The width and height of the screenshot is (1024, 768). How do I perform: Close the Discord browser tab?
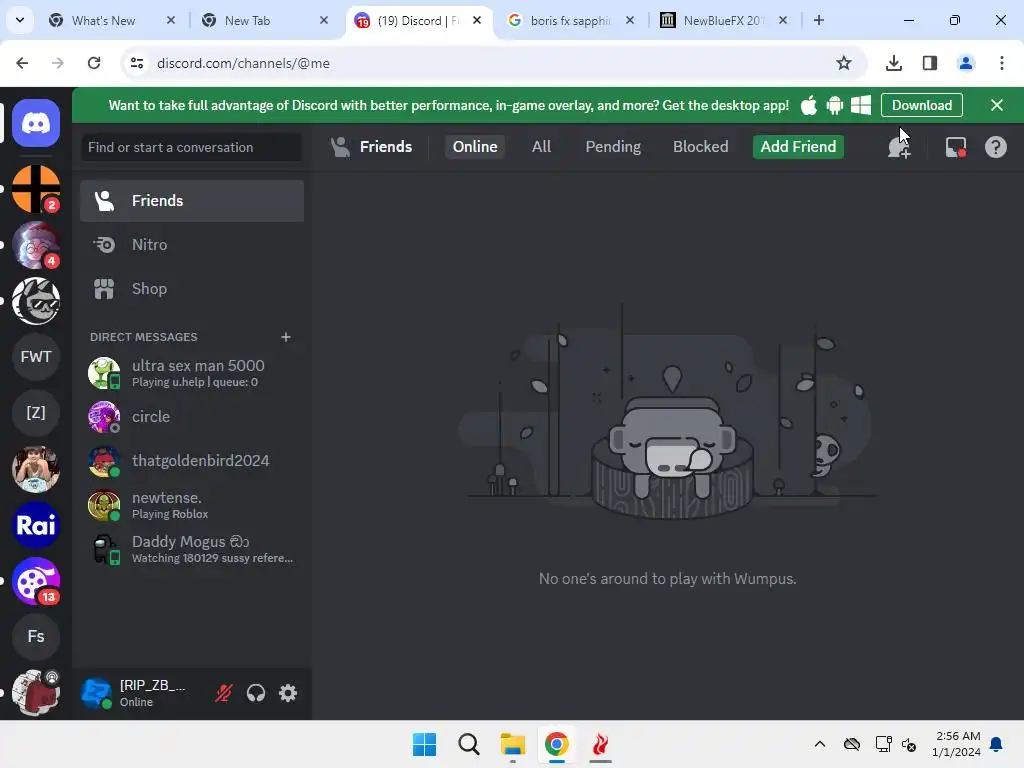tap(477, 20)
